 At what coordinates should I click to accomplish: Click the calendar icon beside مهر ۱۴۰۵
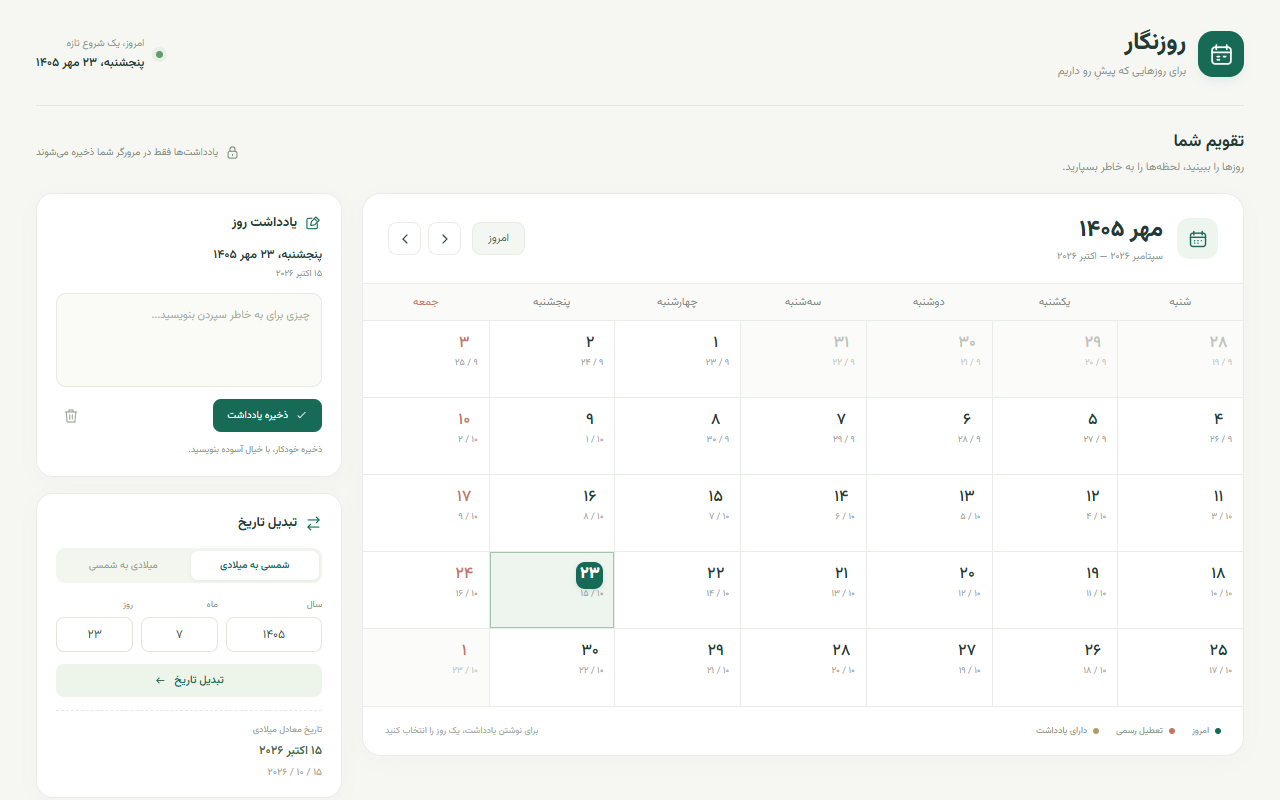coord(1197,238)
